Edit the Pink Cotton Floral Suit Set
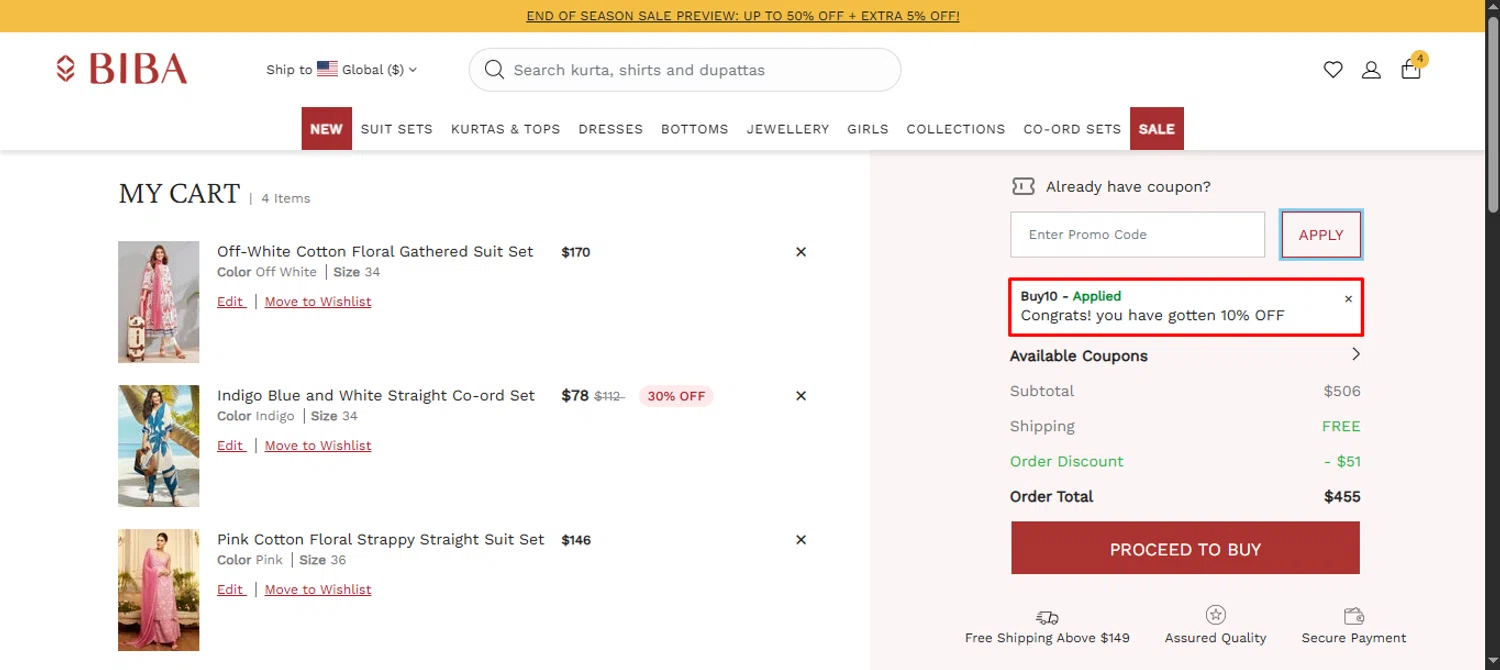 point(231,589)
